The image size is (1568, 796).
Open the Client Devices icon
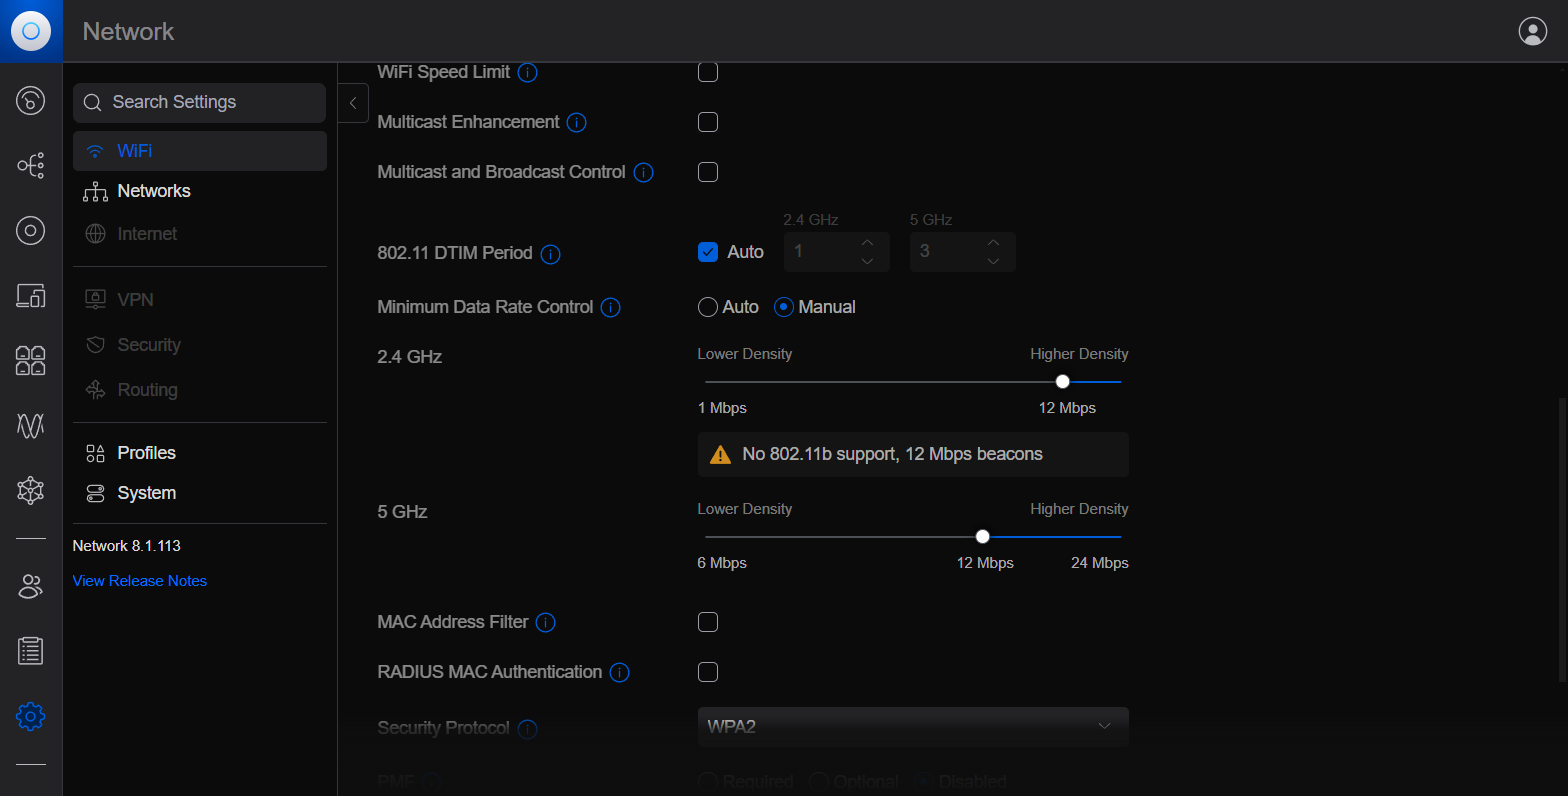[31, 295]
